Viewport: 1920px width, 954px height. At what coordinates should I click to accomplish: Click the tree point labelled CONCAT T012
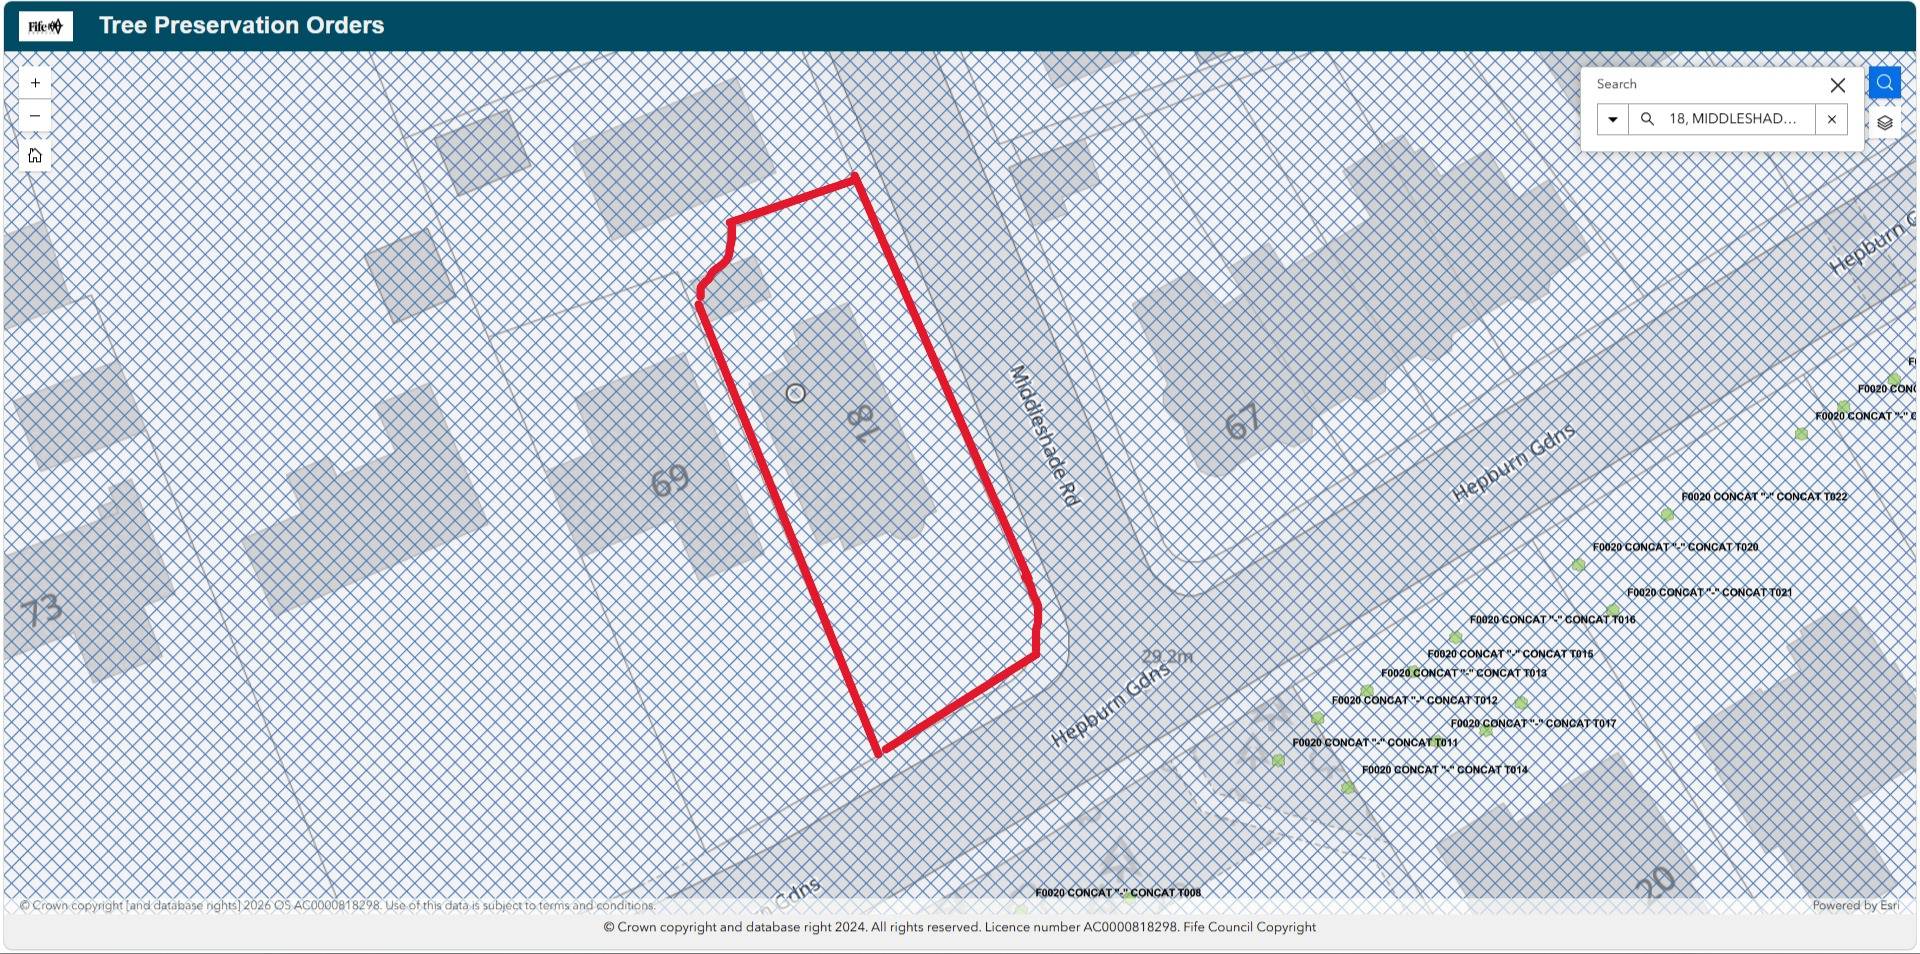click(1318, 718)
